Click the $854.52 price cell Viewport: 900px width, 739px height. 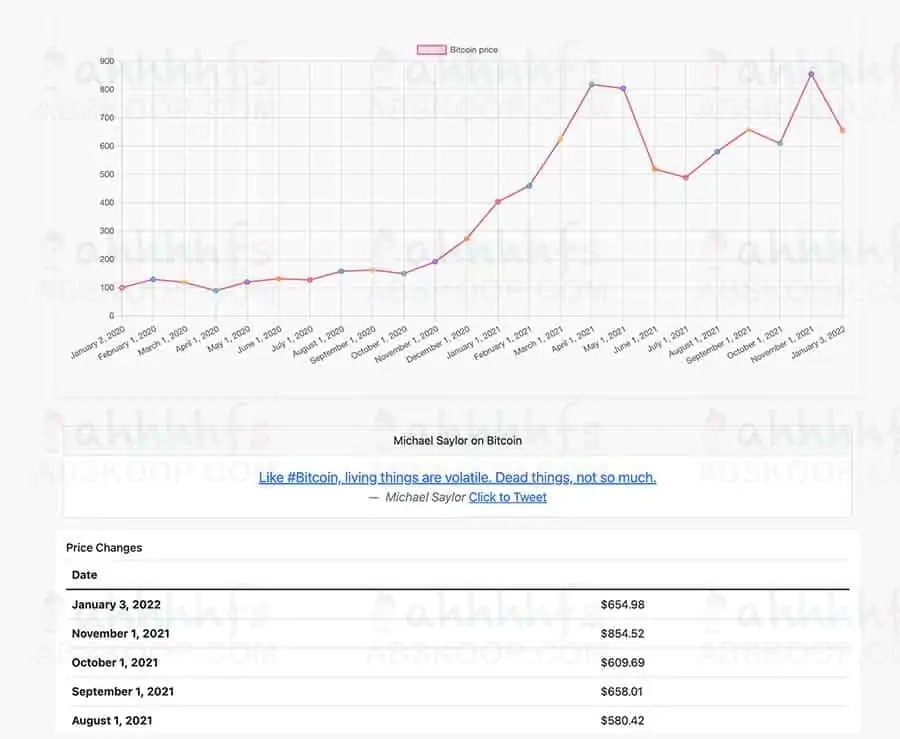tap(623, 634)
